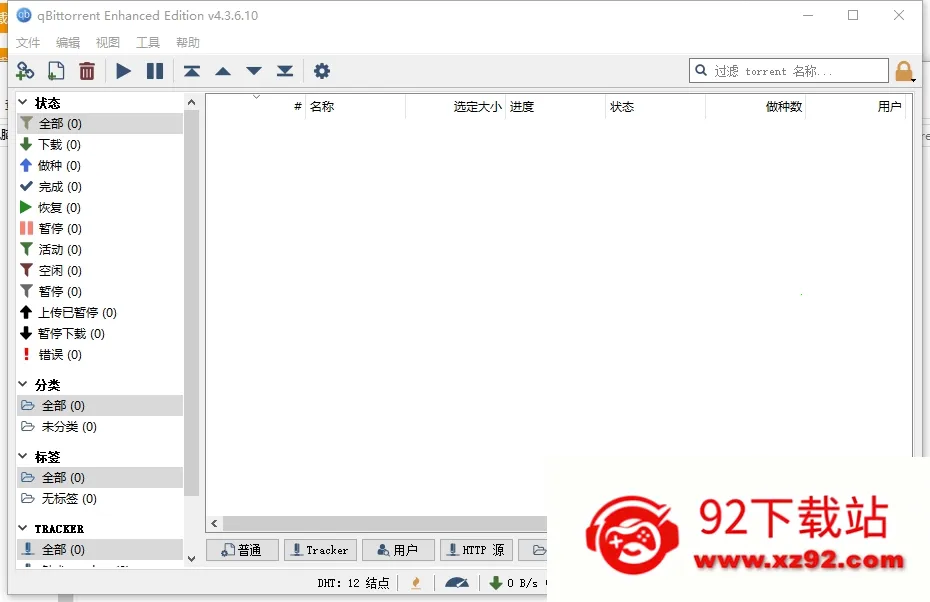
Task: Select the 做种 (0) filter
Action: pos(100,165)
